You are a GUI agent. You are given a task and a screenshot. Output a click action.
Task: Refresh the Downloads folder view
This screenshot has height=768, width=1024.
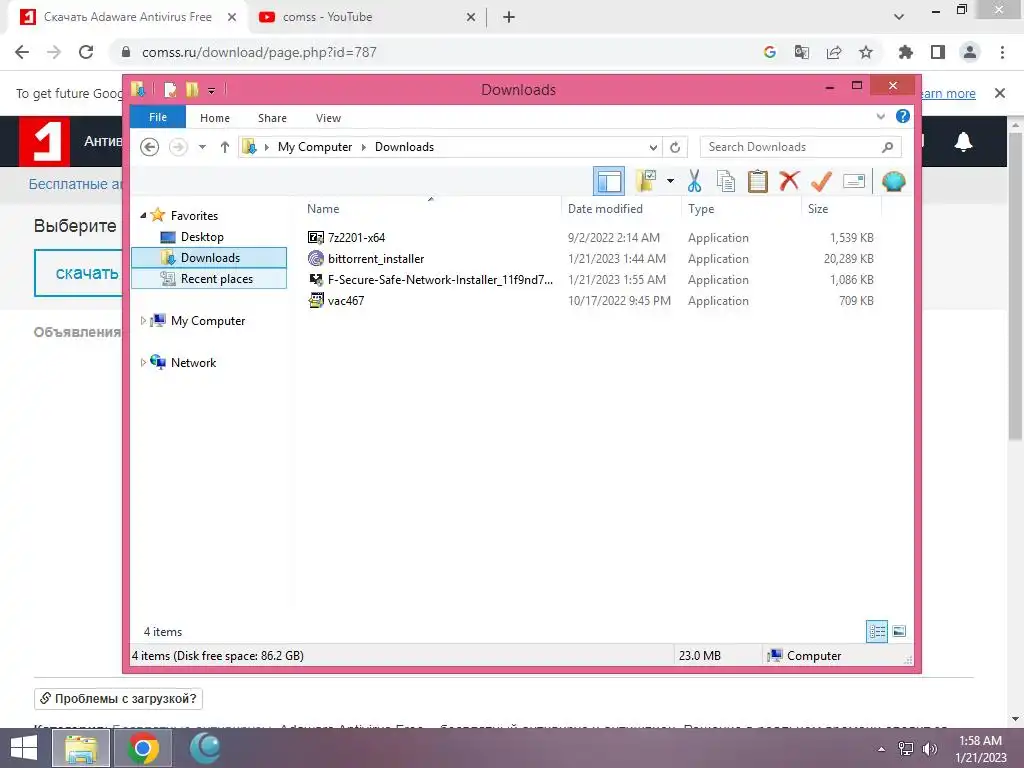click(675, 147)
